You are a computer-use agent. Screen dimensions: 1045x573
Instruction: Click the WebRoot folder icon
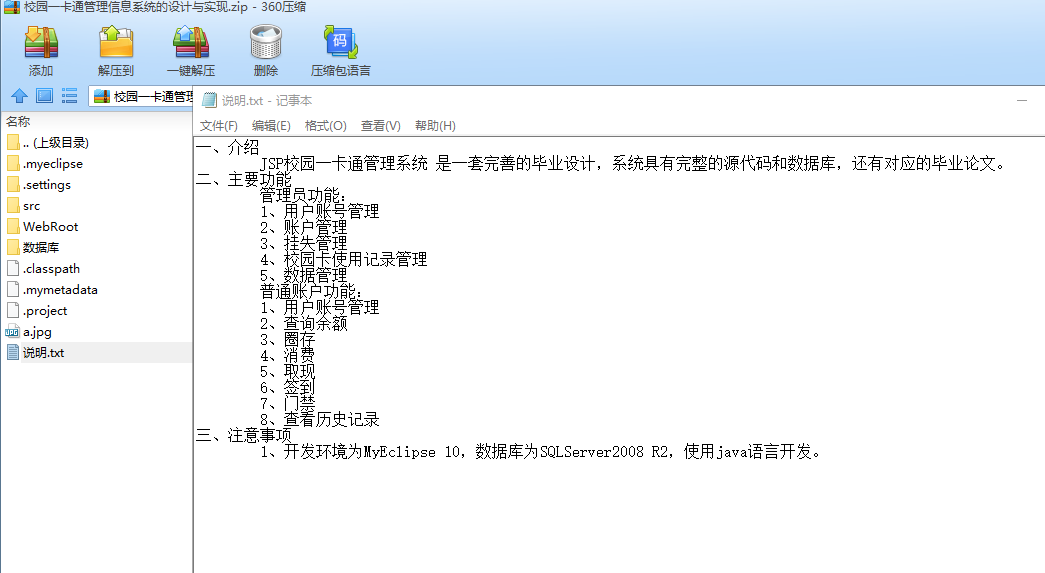13,227
